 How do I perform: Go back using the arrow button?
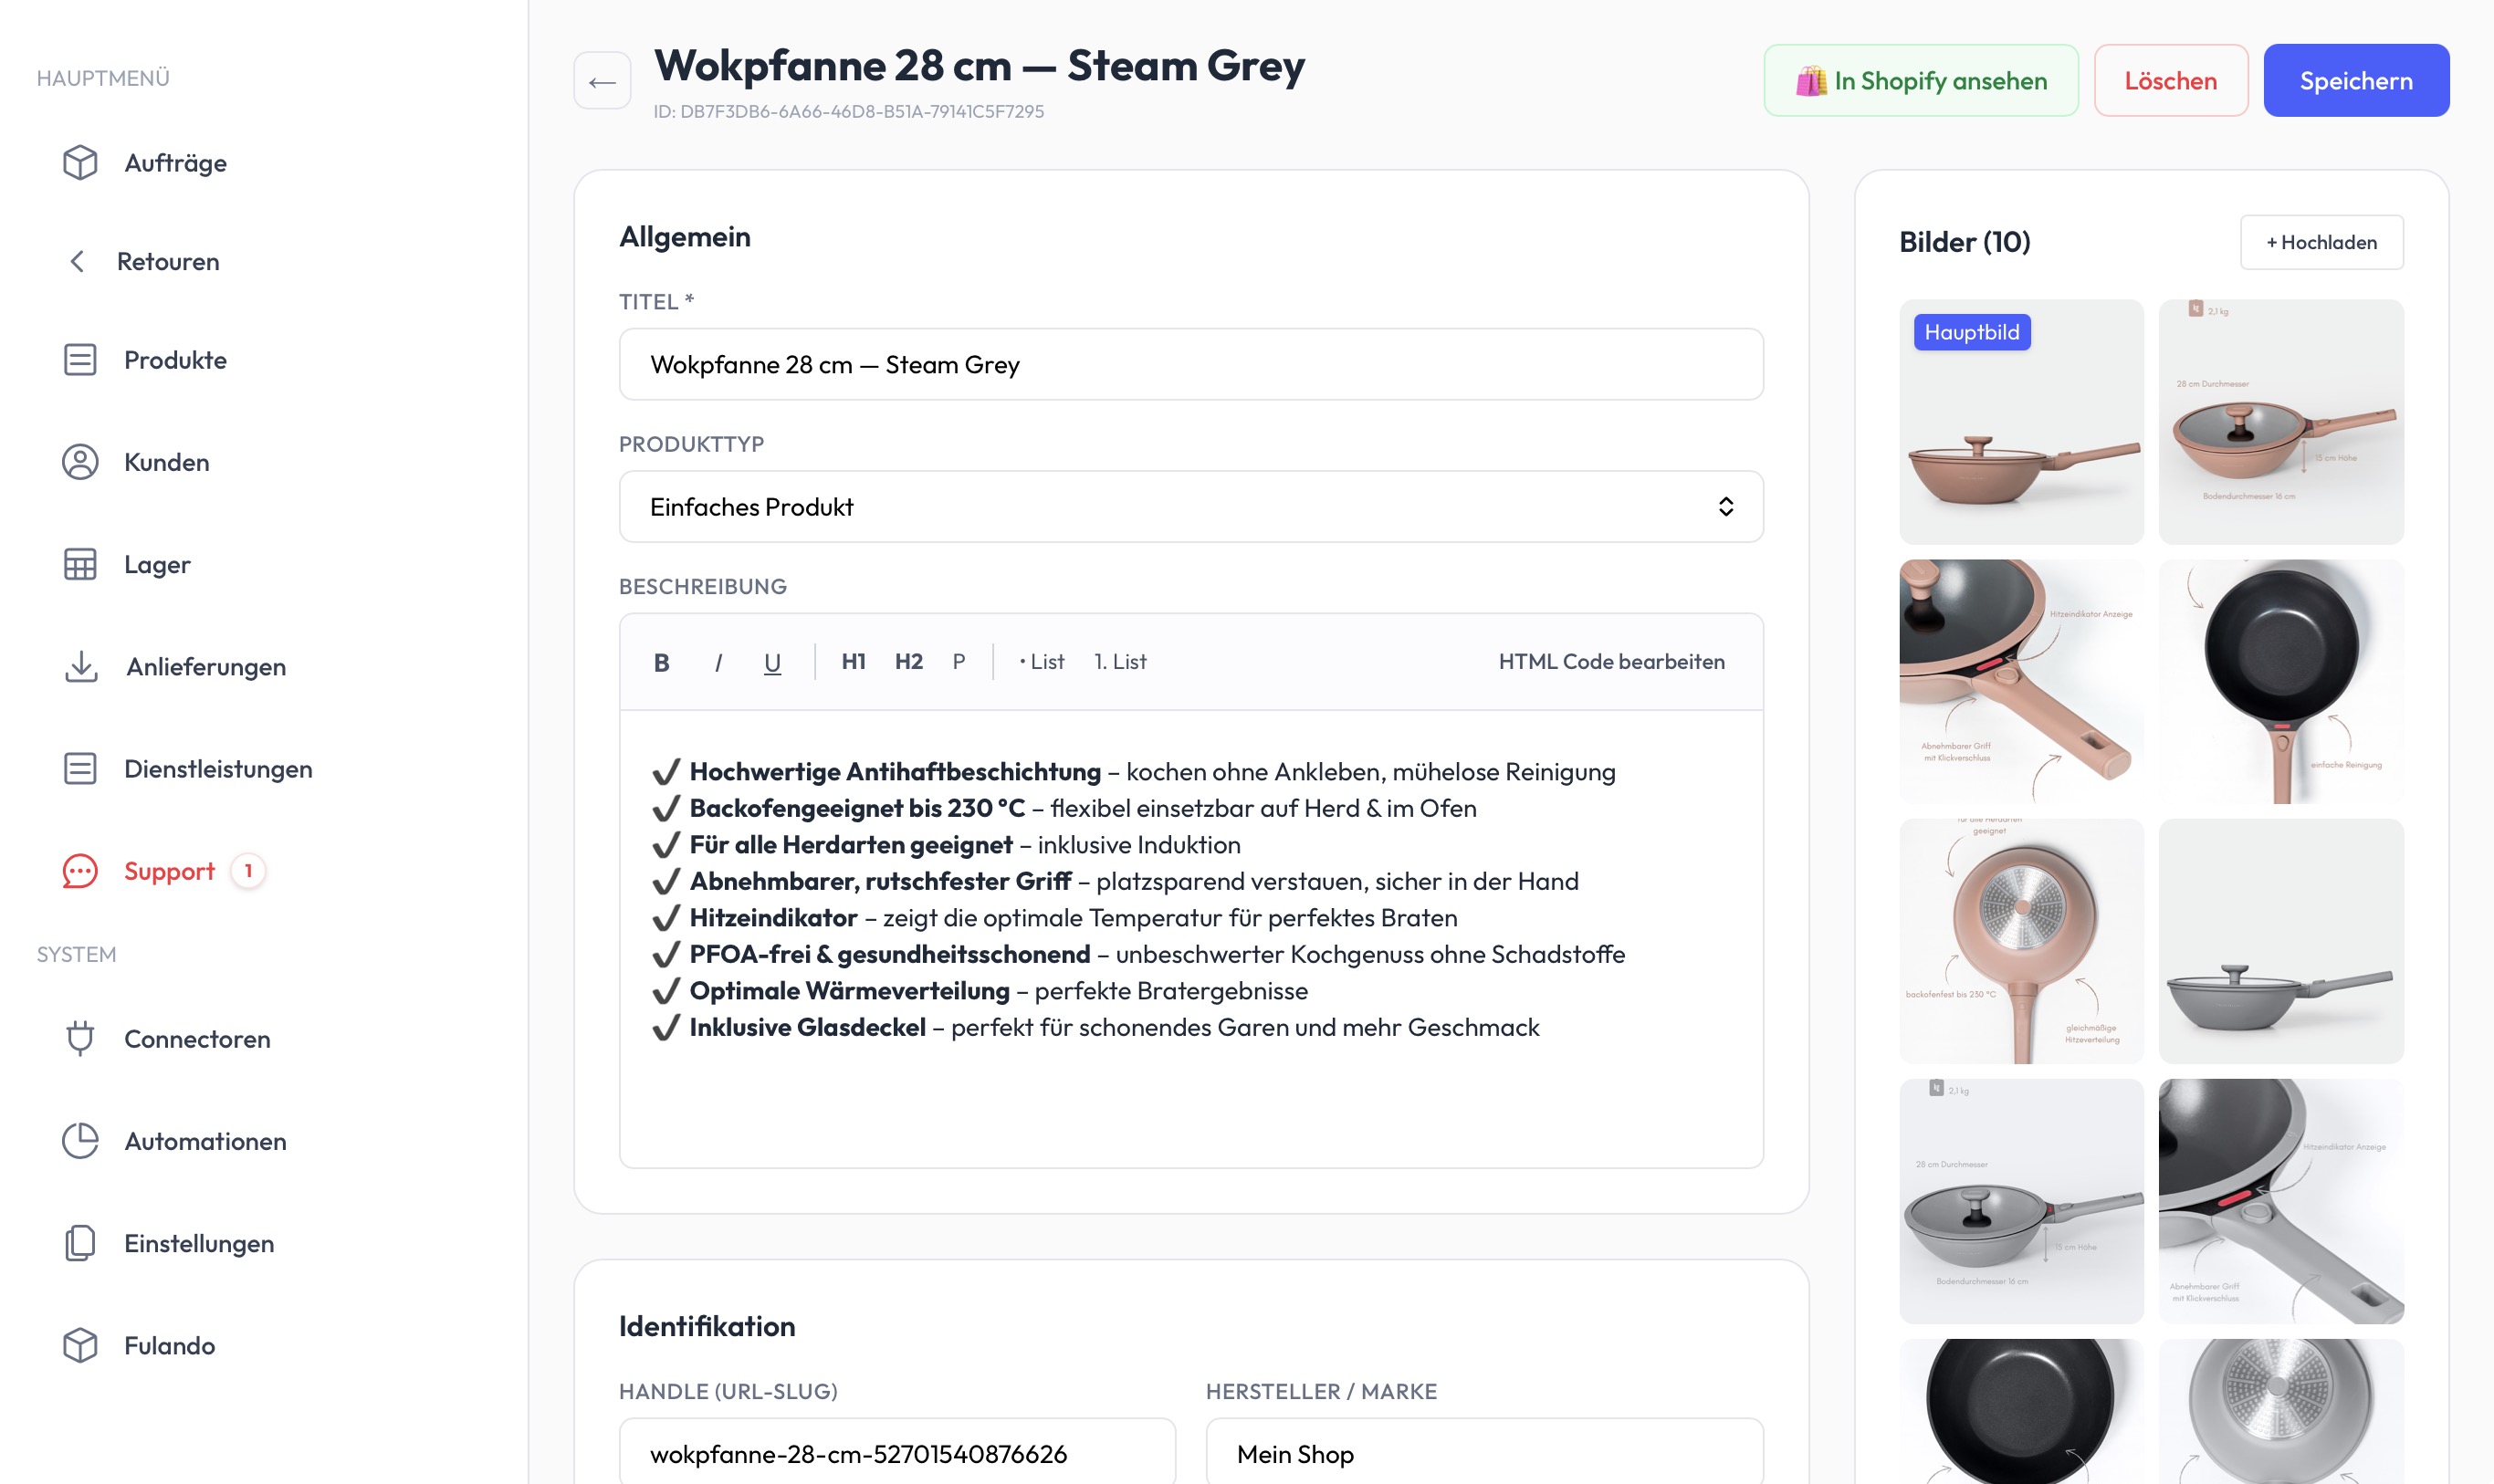[x=602, y=81]
